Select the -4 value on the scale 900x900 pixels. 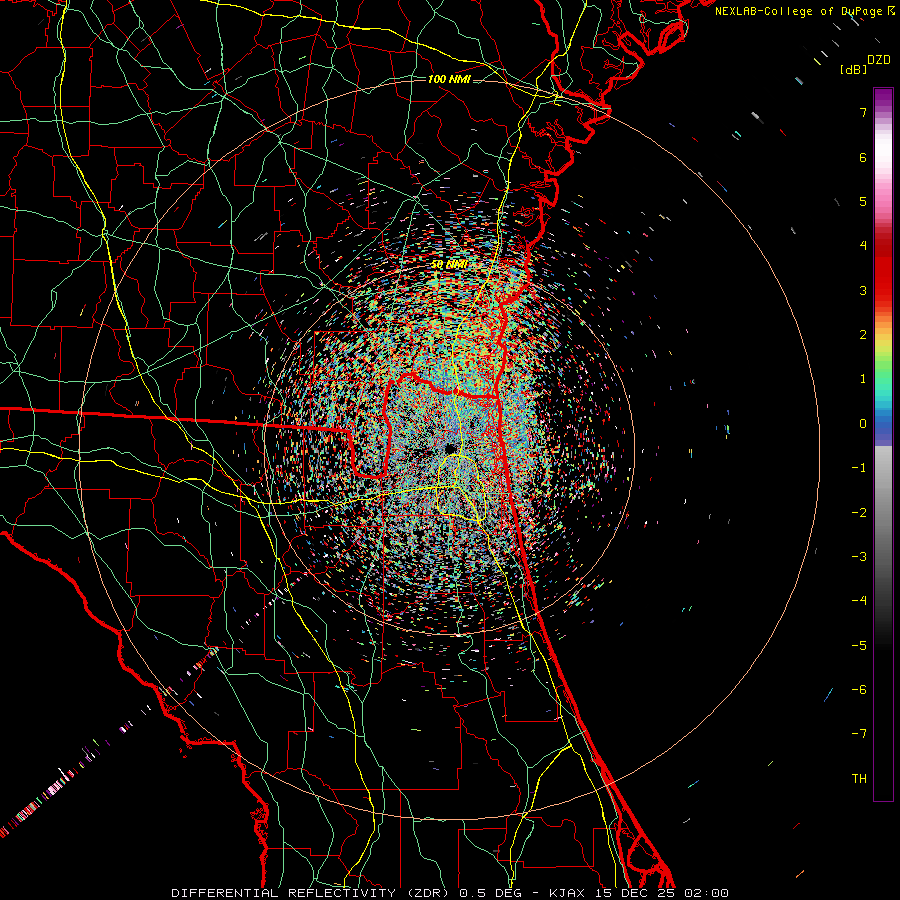tap(859, 601)
